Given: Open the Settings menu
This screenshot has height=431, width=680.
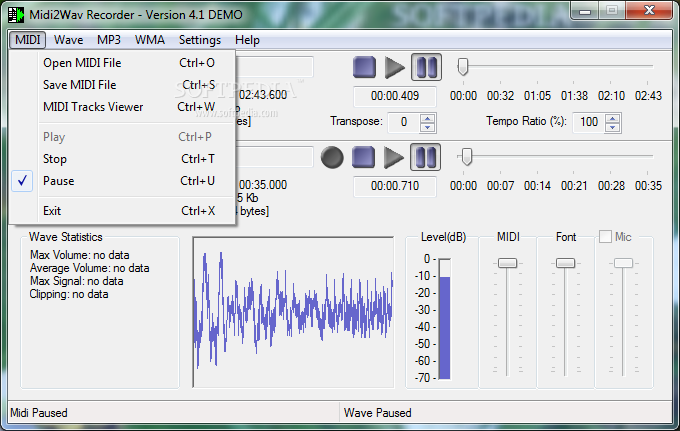Looking at the screenshot, I should click(x=200, y=40).
